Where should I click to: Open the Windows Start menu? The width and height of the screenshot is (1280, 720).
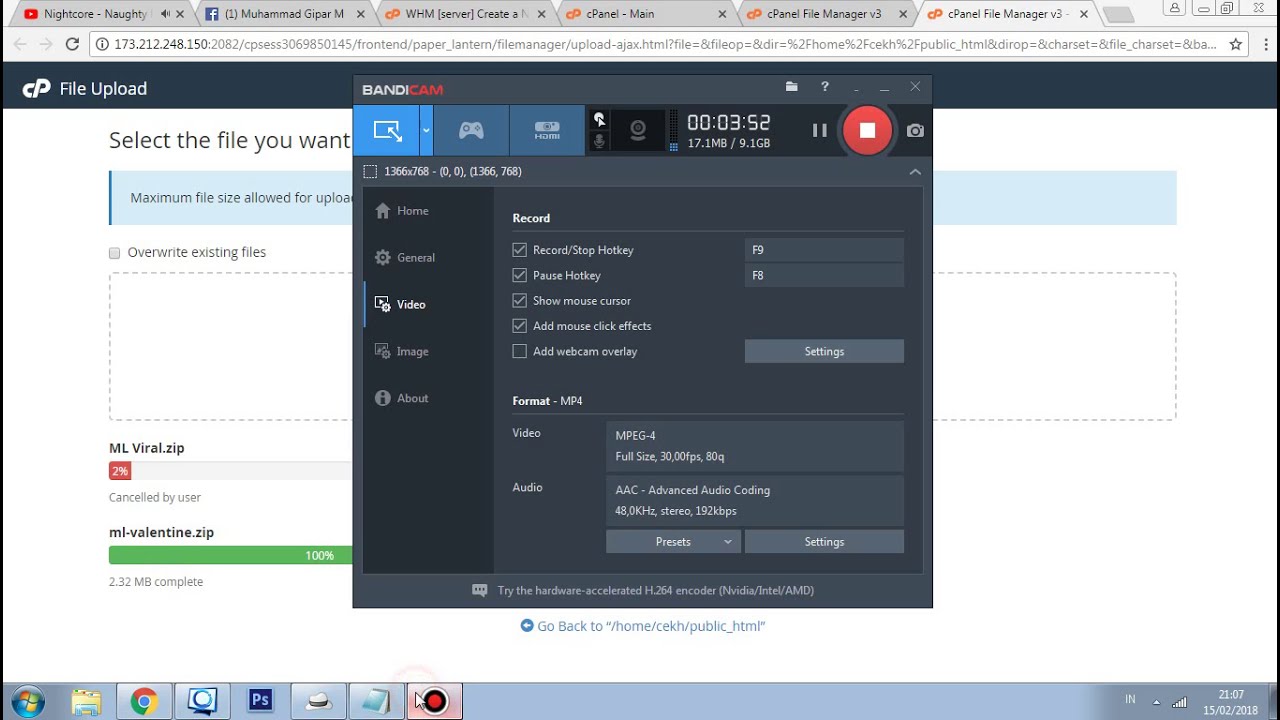click(27, 701)
